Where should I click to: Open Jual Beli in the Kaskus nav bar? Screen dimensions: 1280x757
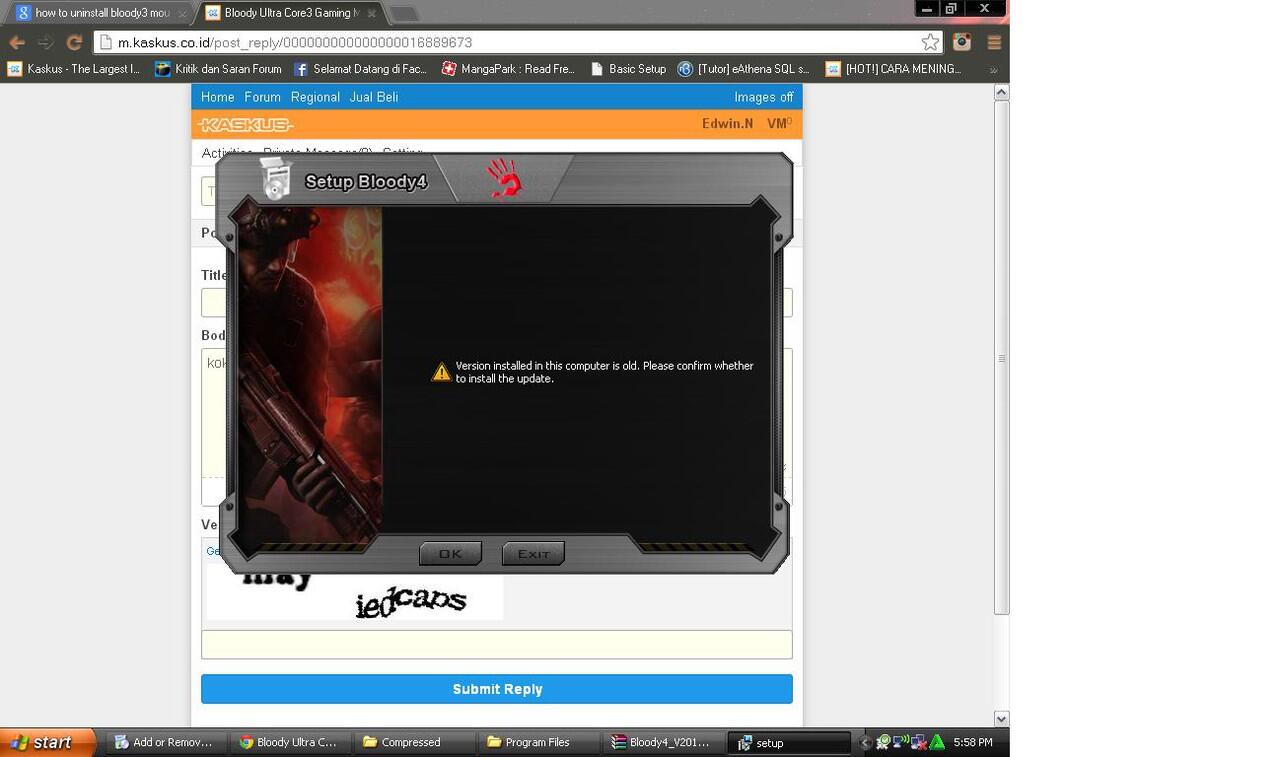374,97
